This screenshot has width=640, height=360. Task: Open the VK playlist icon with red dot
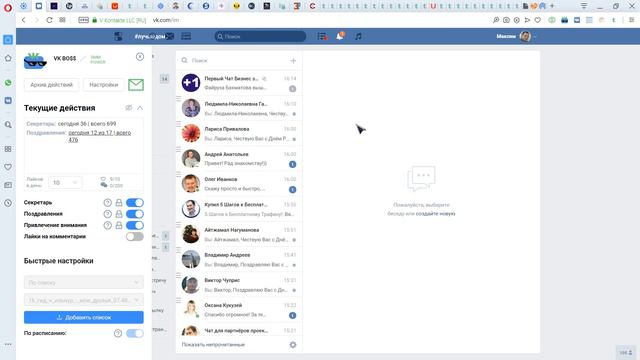322,36
